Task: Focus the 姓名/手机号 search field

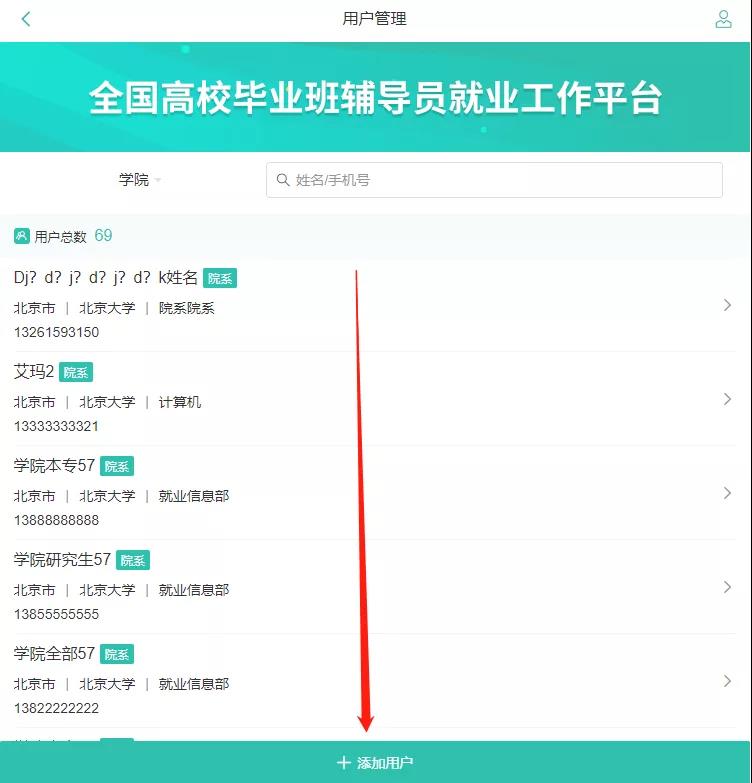Action: point(494,180)
